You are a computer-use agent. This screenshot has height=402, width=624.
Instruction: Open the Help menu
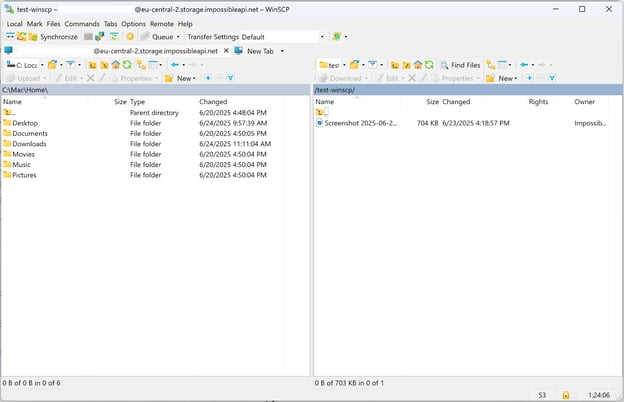(x=185, y=24)
